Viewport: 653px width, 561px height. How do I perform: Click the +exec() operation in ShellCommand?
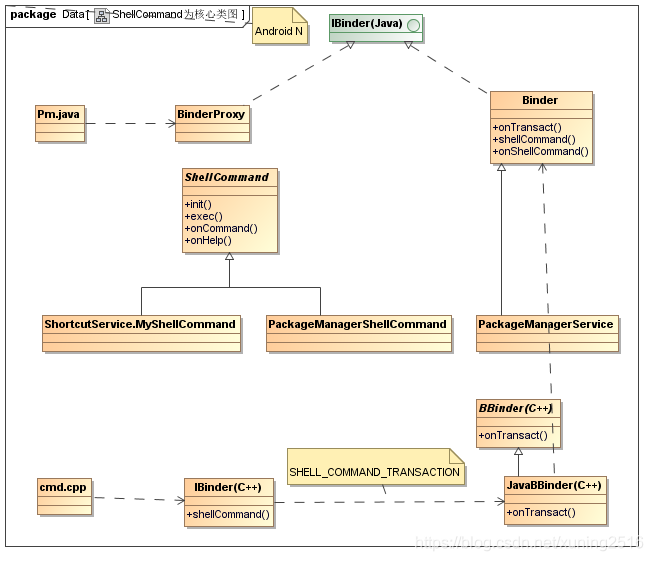pyautogui.click(x=204, y=217)
